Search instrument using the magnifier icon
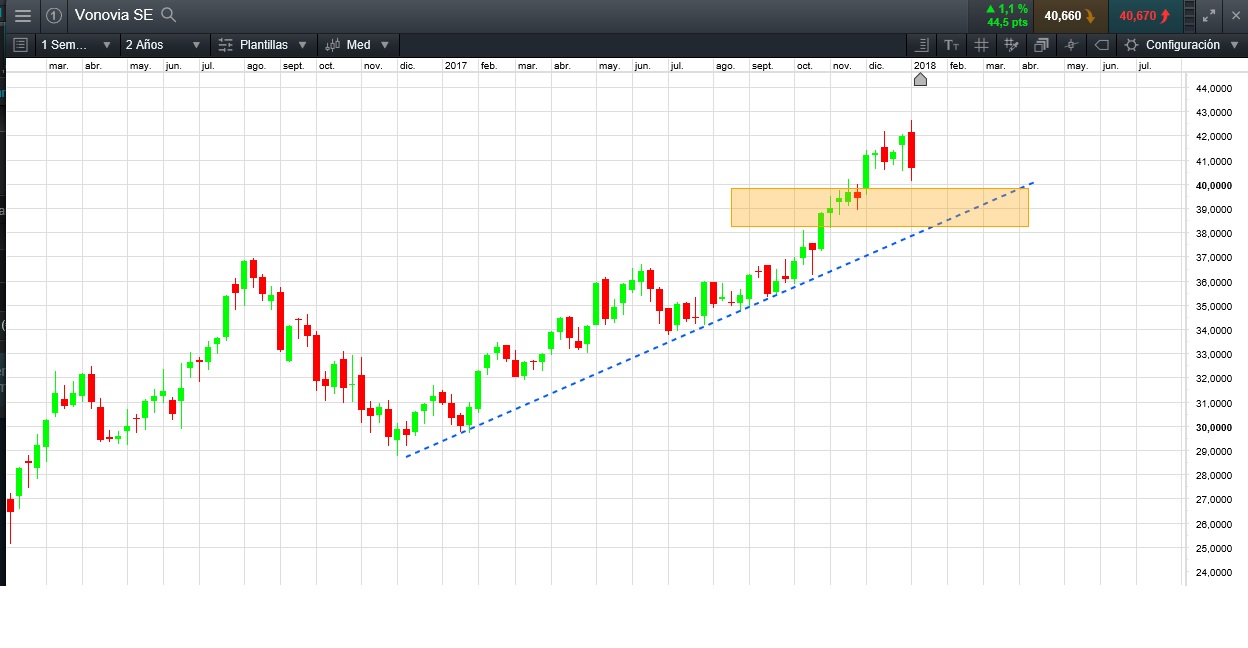 [x=169, y=15]
